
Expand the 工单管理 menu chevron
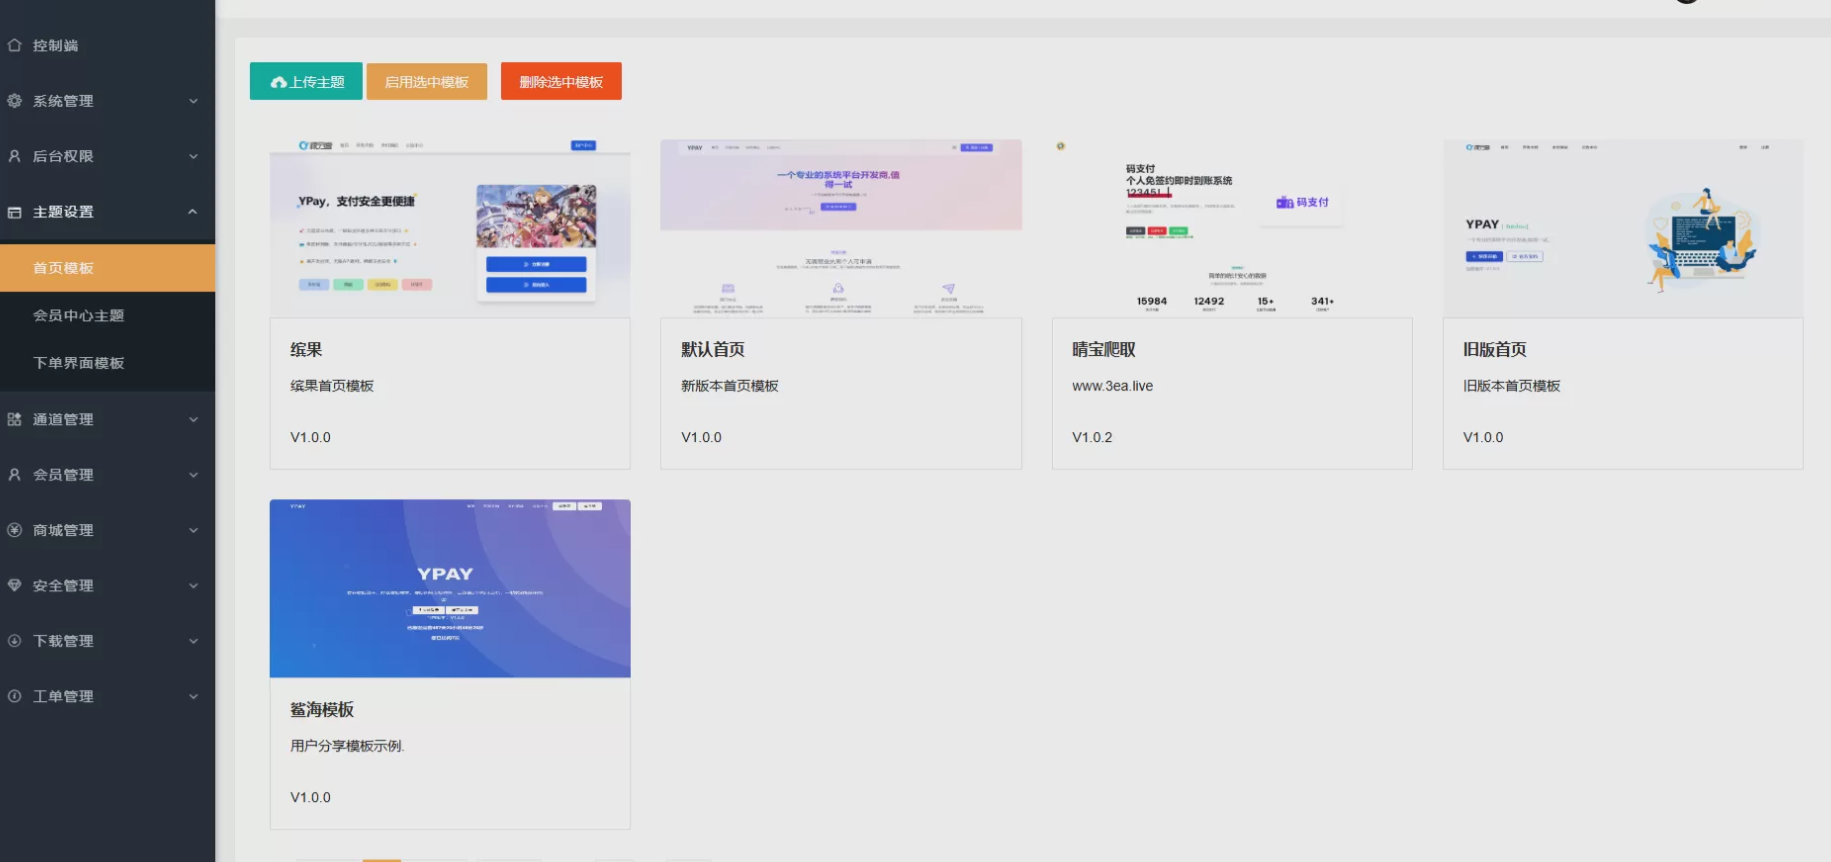193,696
